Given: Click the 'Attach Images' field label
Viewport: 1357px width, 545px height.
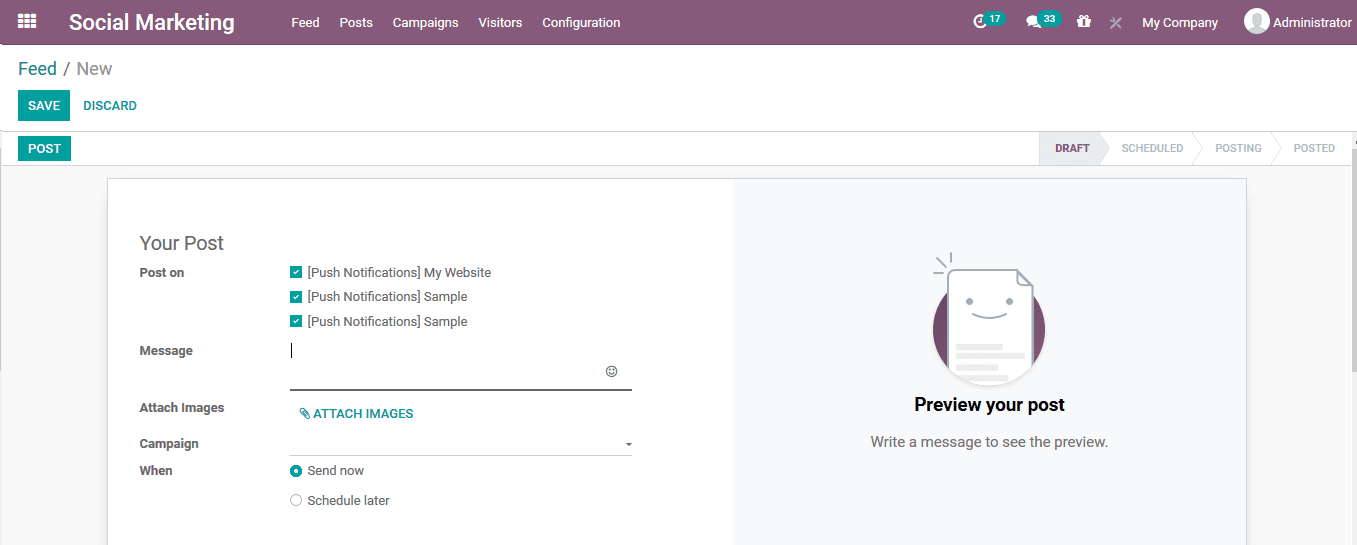Looking at the screenshot, I should tap(182, 408).
